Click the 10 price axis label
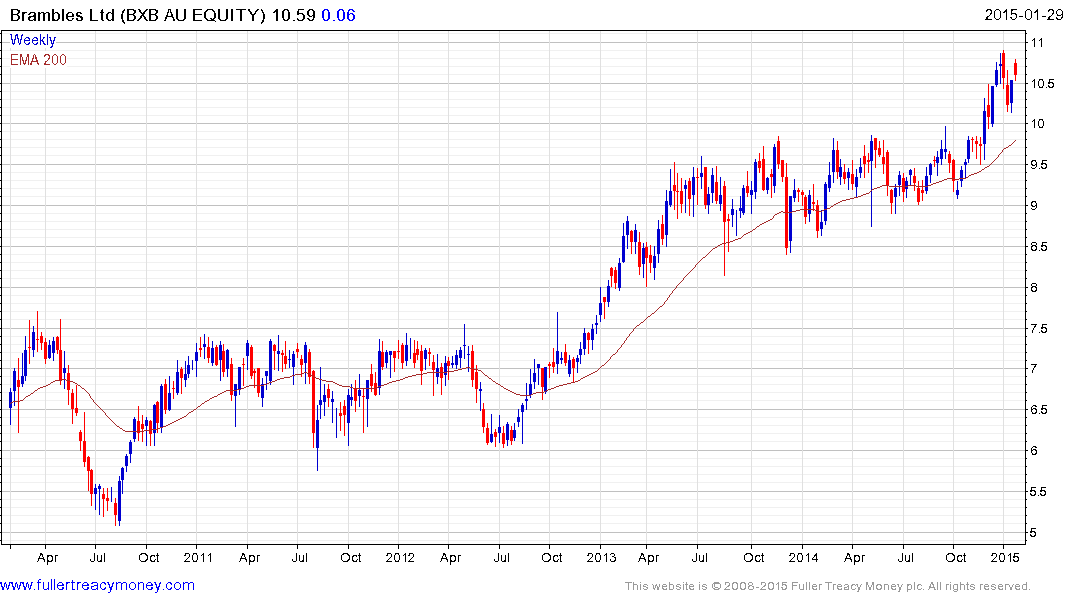The image size is (1075, 600). tap(1037, 124)
